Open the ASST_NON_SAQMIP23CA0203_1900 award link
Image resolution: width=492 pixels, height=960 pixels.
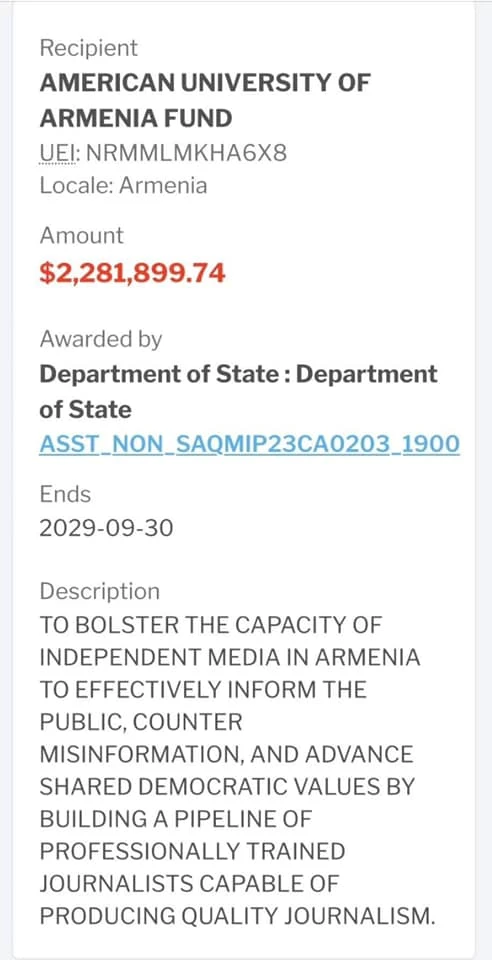250,444
